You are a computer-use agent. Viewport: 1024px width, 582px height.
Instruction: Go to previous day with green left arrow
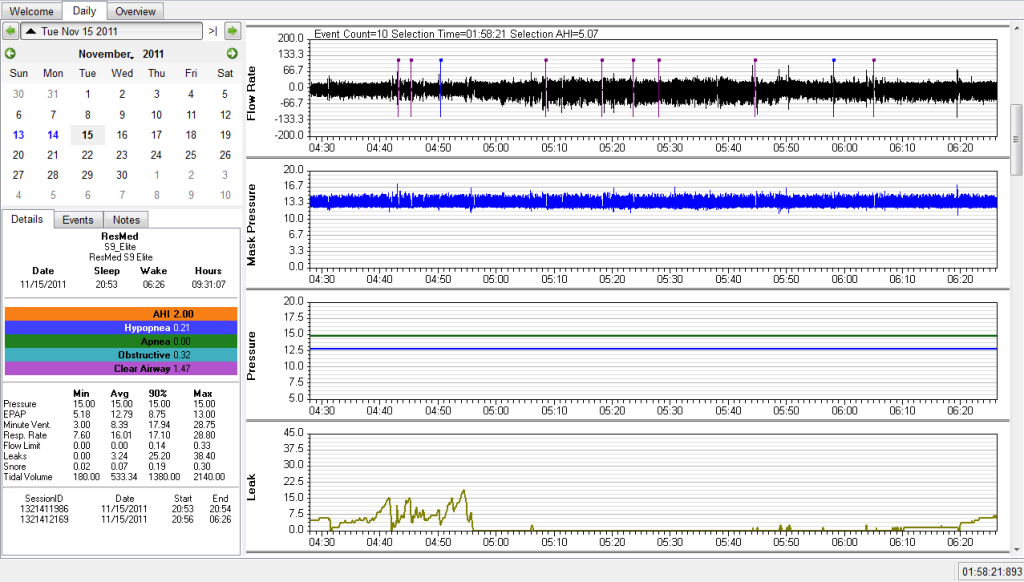[11, 31]
